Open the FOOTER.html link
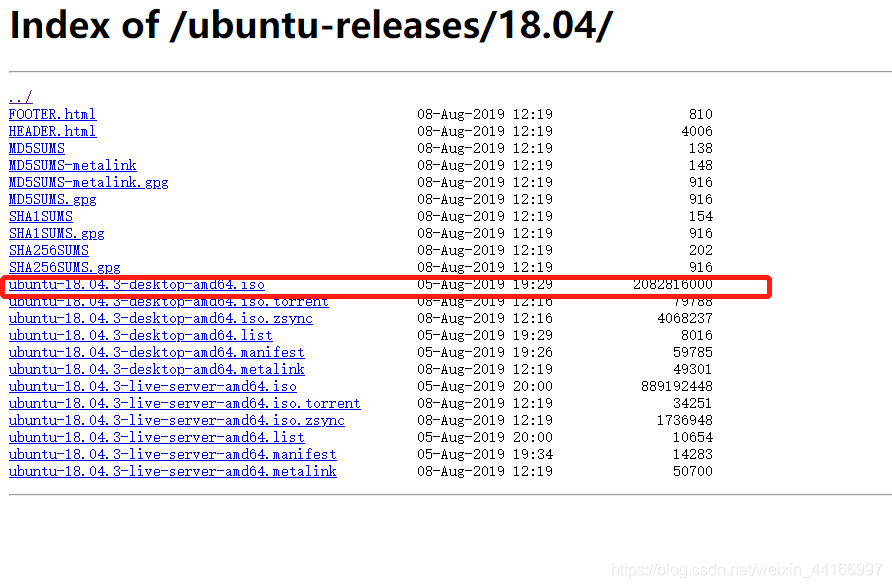 tap(52, 114)
